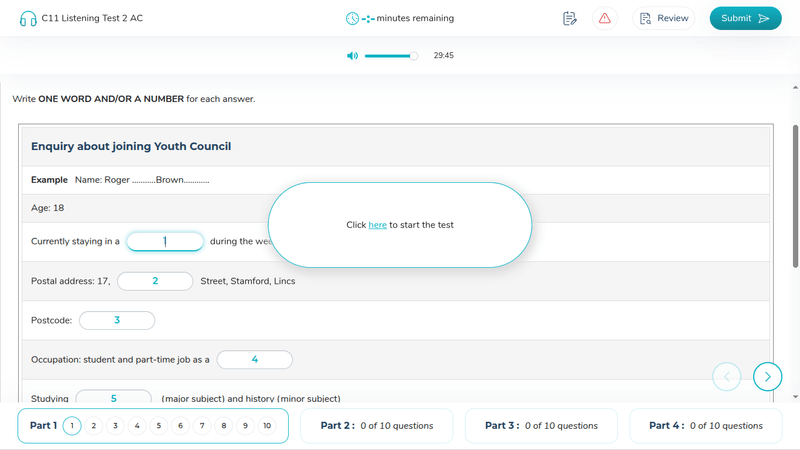Screen dimensions: 800x450
Task: Click the scroll down arrow
Action: pyautogui.click(x=795, y=396)
